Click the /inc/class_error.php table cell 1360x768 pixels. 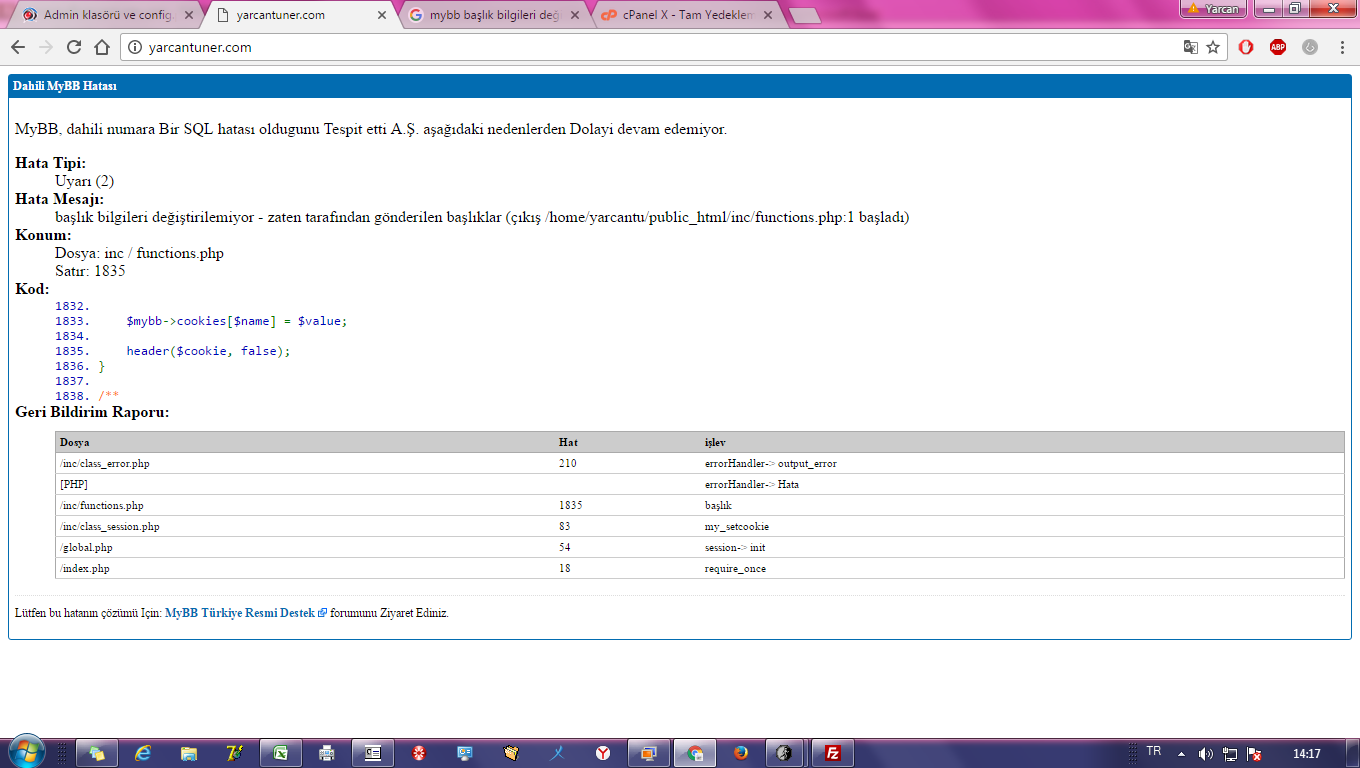click(x=305, y=463)
